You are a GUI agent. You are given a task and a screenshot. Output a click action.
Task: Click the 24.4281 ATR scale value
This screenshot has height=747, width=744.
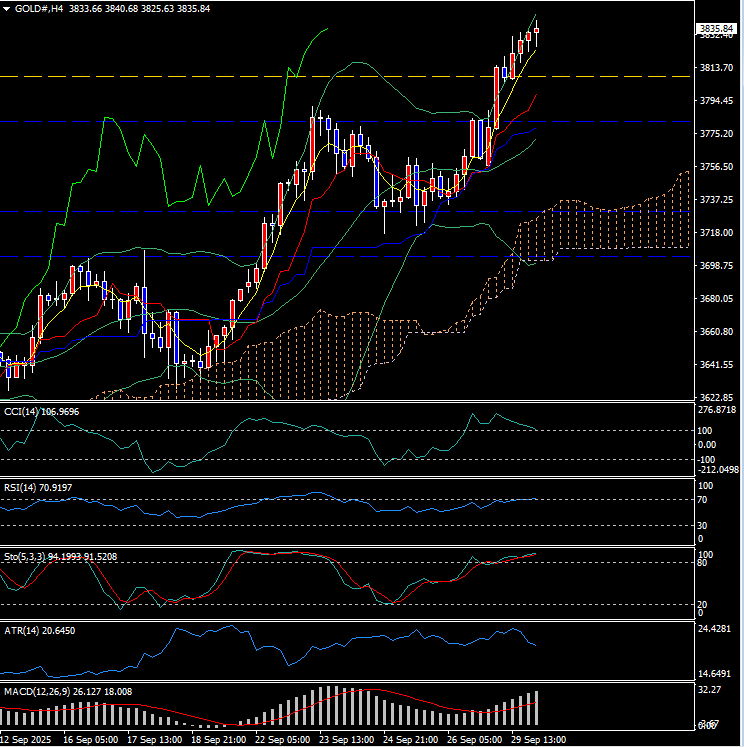point(716,629)
